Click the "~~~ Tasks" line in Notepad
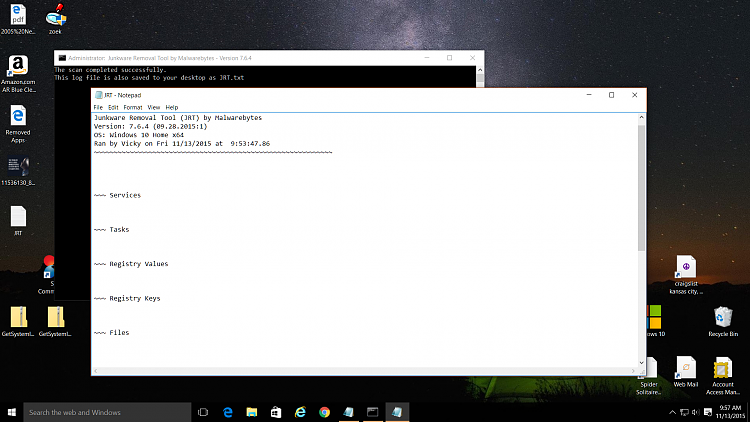 (111, 230)
